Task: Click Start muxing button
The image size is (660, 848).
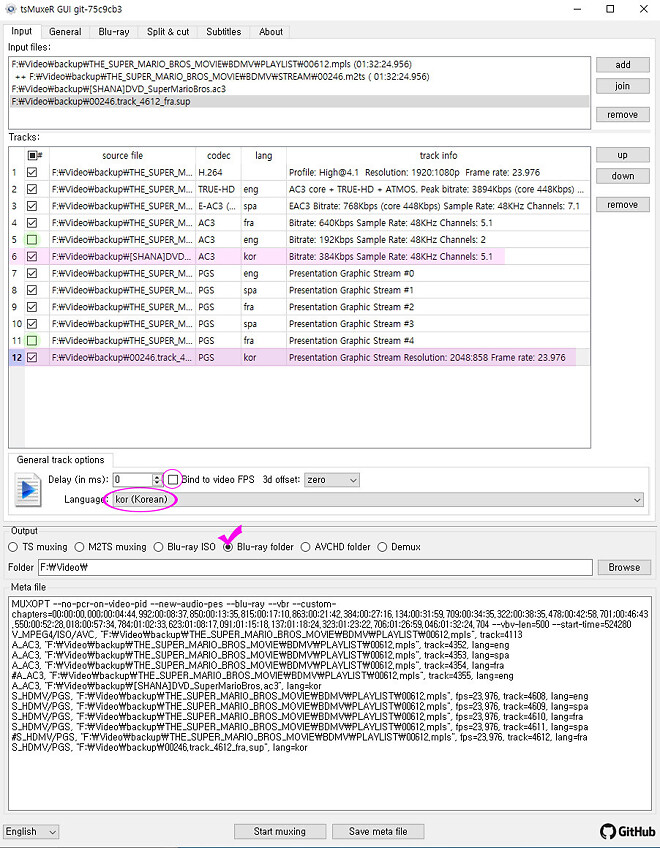Action: pyautogui.click(x=280, y=831)
